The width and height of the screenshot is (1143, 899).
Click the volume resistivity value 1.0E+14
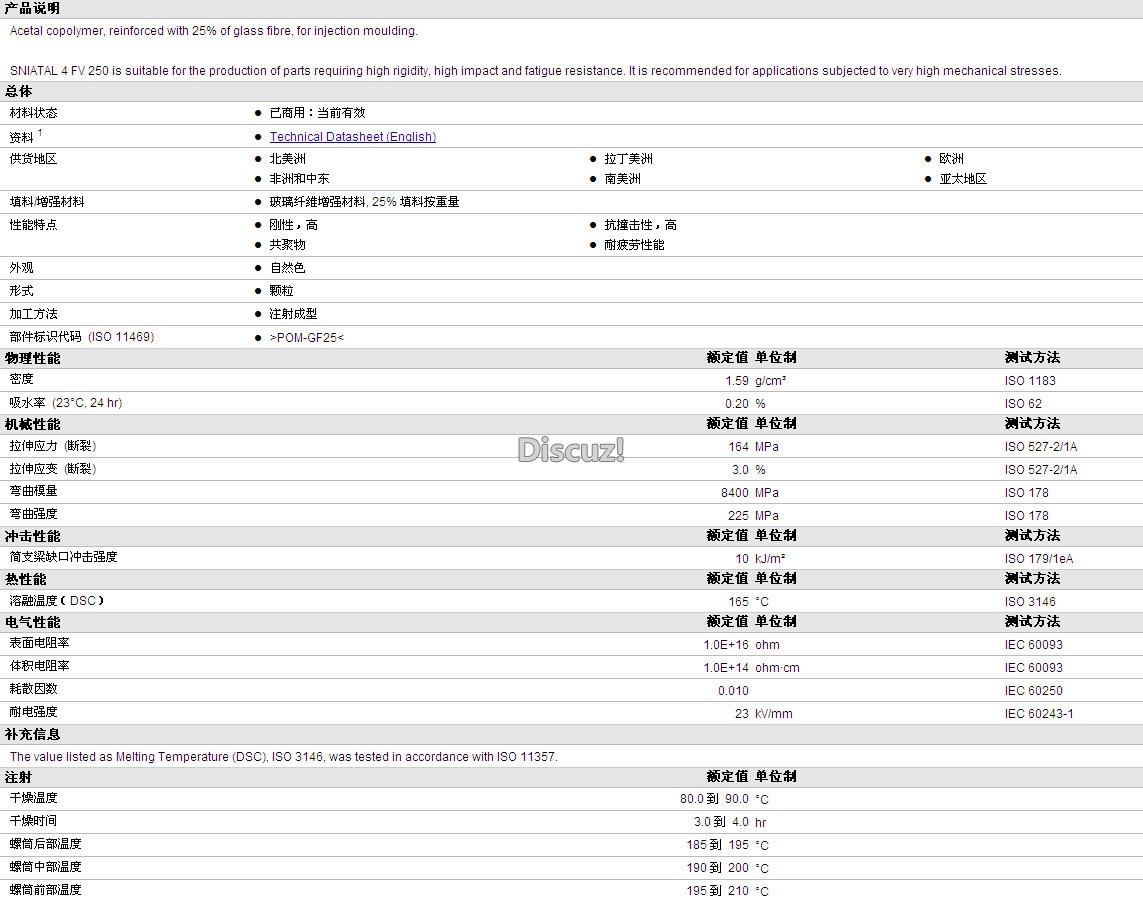[726, 668]
